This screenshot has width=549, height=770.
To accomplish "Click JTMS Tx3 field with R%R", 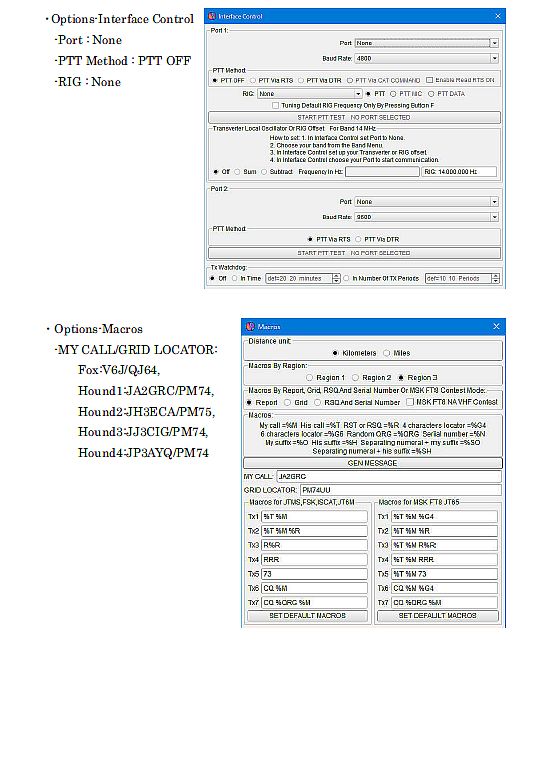I will point(314,545).
